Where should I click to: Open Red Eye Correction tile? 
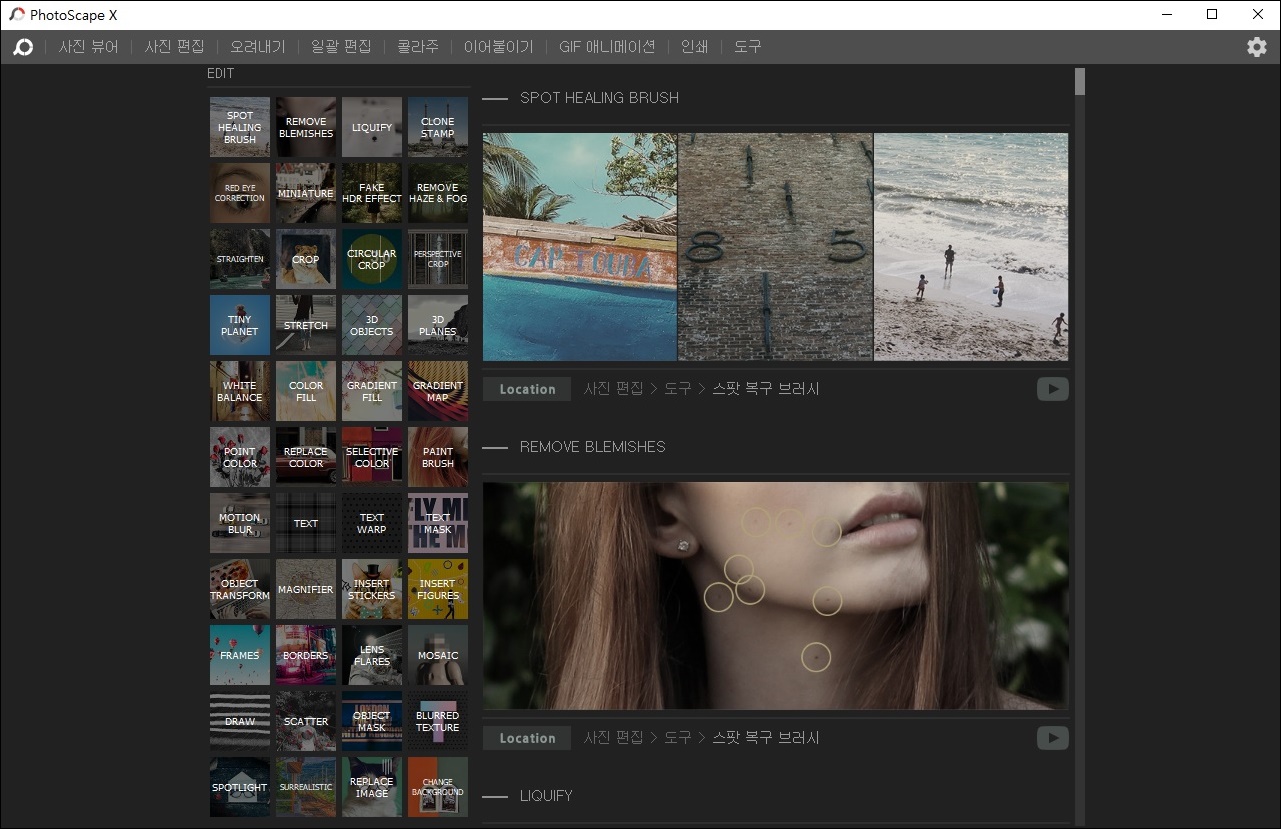pyautogui.click(x=240, y=193)
